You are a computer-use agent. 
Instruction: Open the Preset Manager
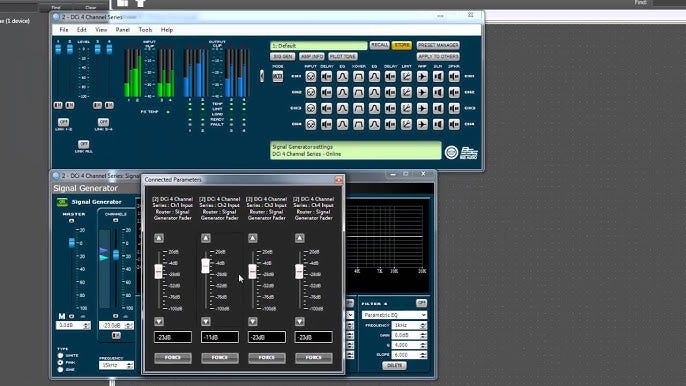pyautogui.click(x=438, y=45)
